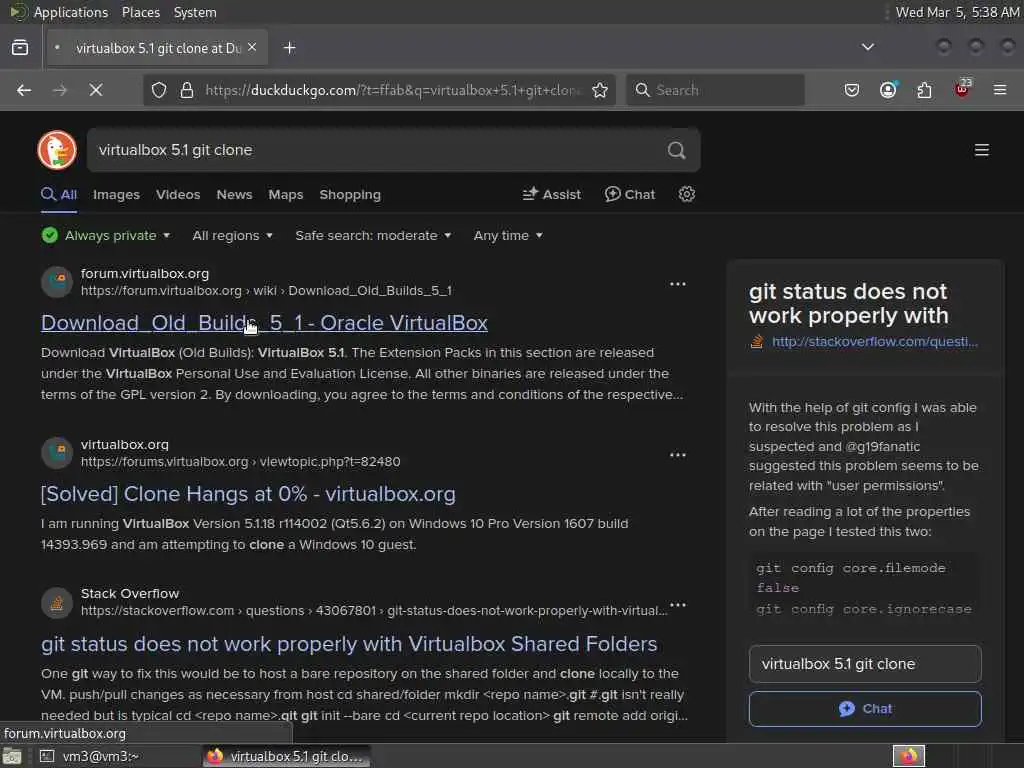Close the virtualbox 5.1 git clone tab
Image resolution: width=1024 pixels, height=768 pixels.
coord(252,47)
